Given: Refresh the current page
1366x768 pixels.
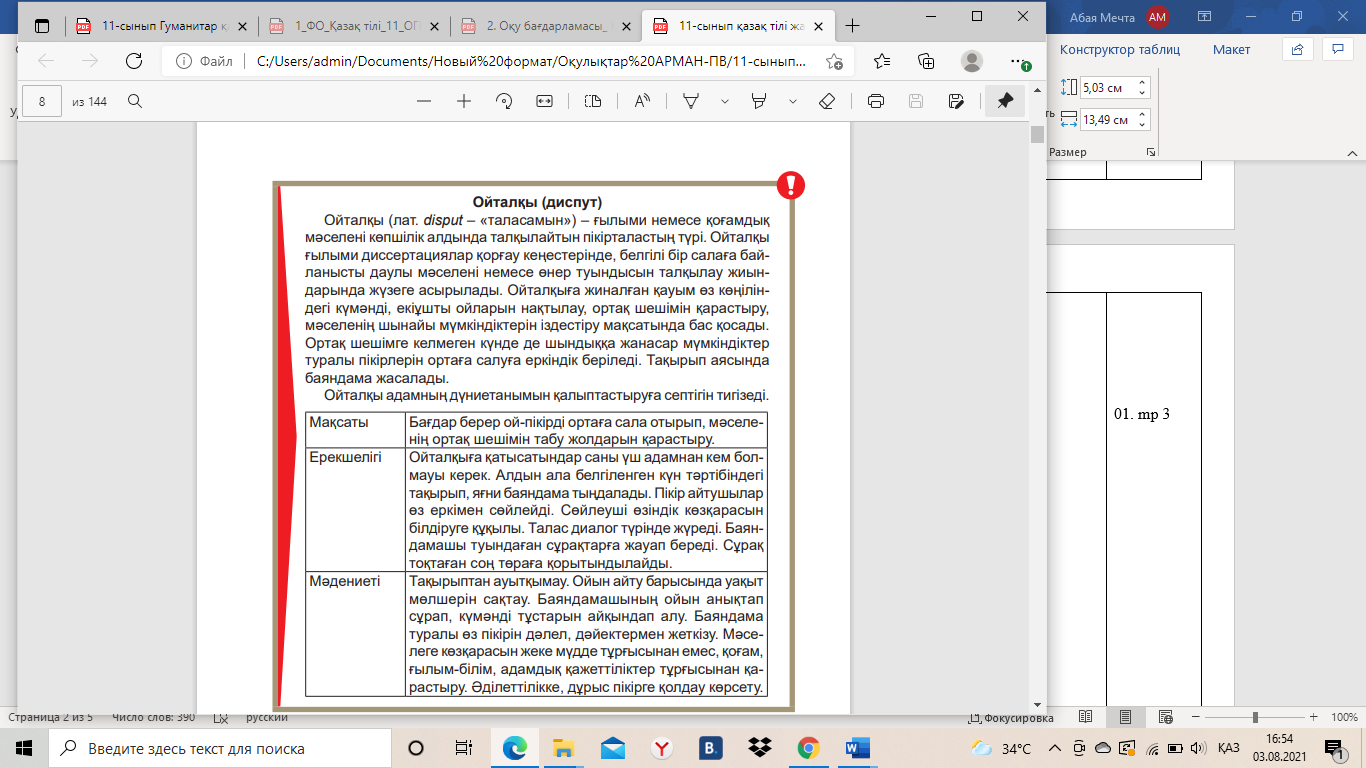Looking at the screenshot, I should 133,61.
